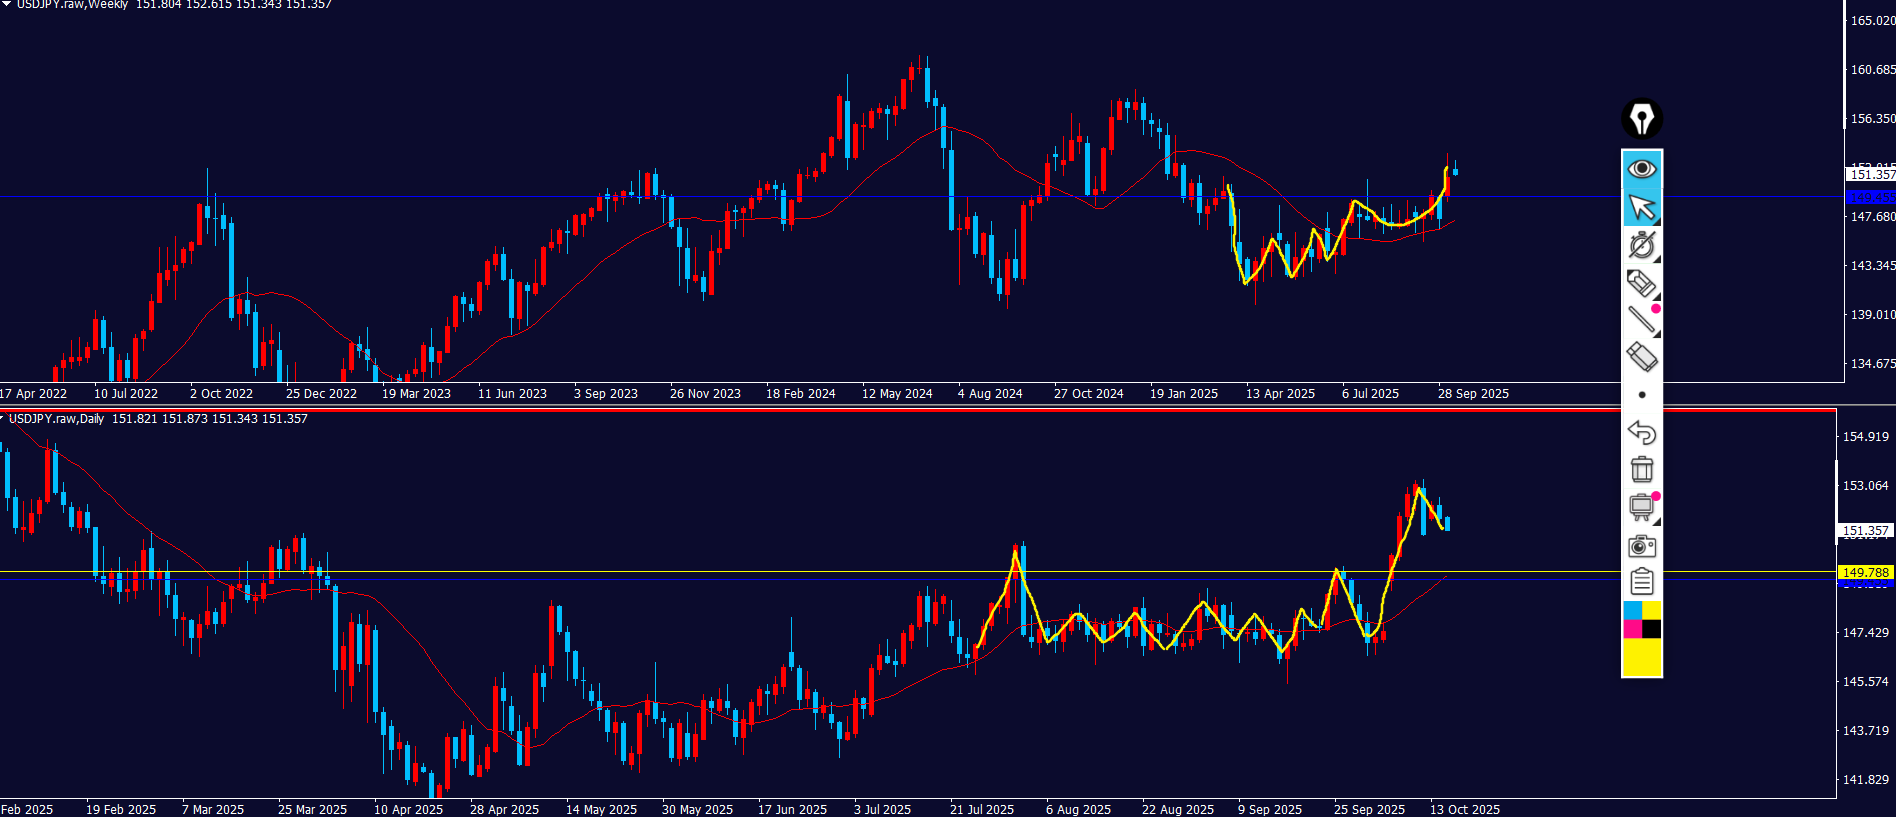Image resolution: width=1896 pixels, height=817 pixels.
Task: Toggle the eye visibility of drawings
Action: coord(1641,169)
